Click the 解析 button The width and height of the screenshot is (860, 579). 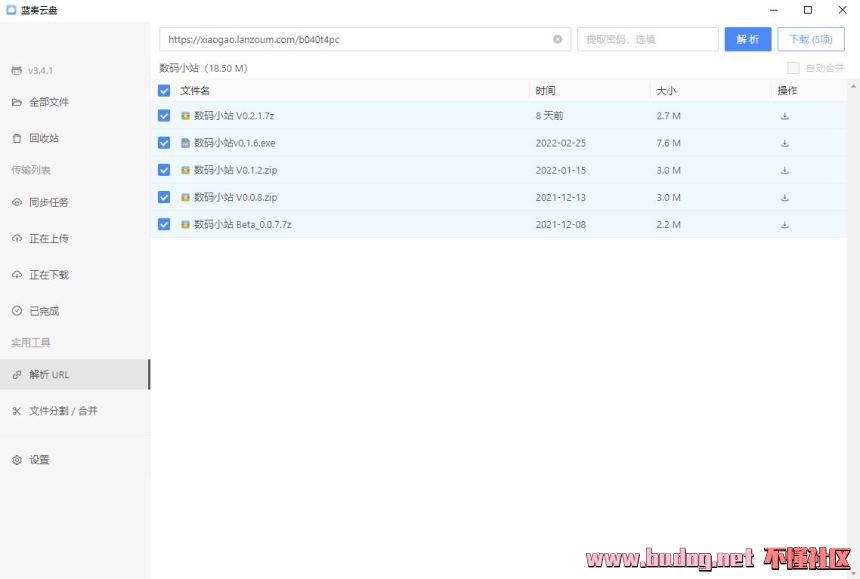tap(747, 40)
